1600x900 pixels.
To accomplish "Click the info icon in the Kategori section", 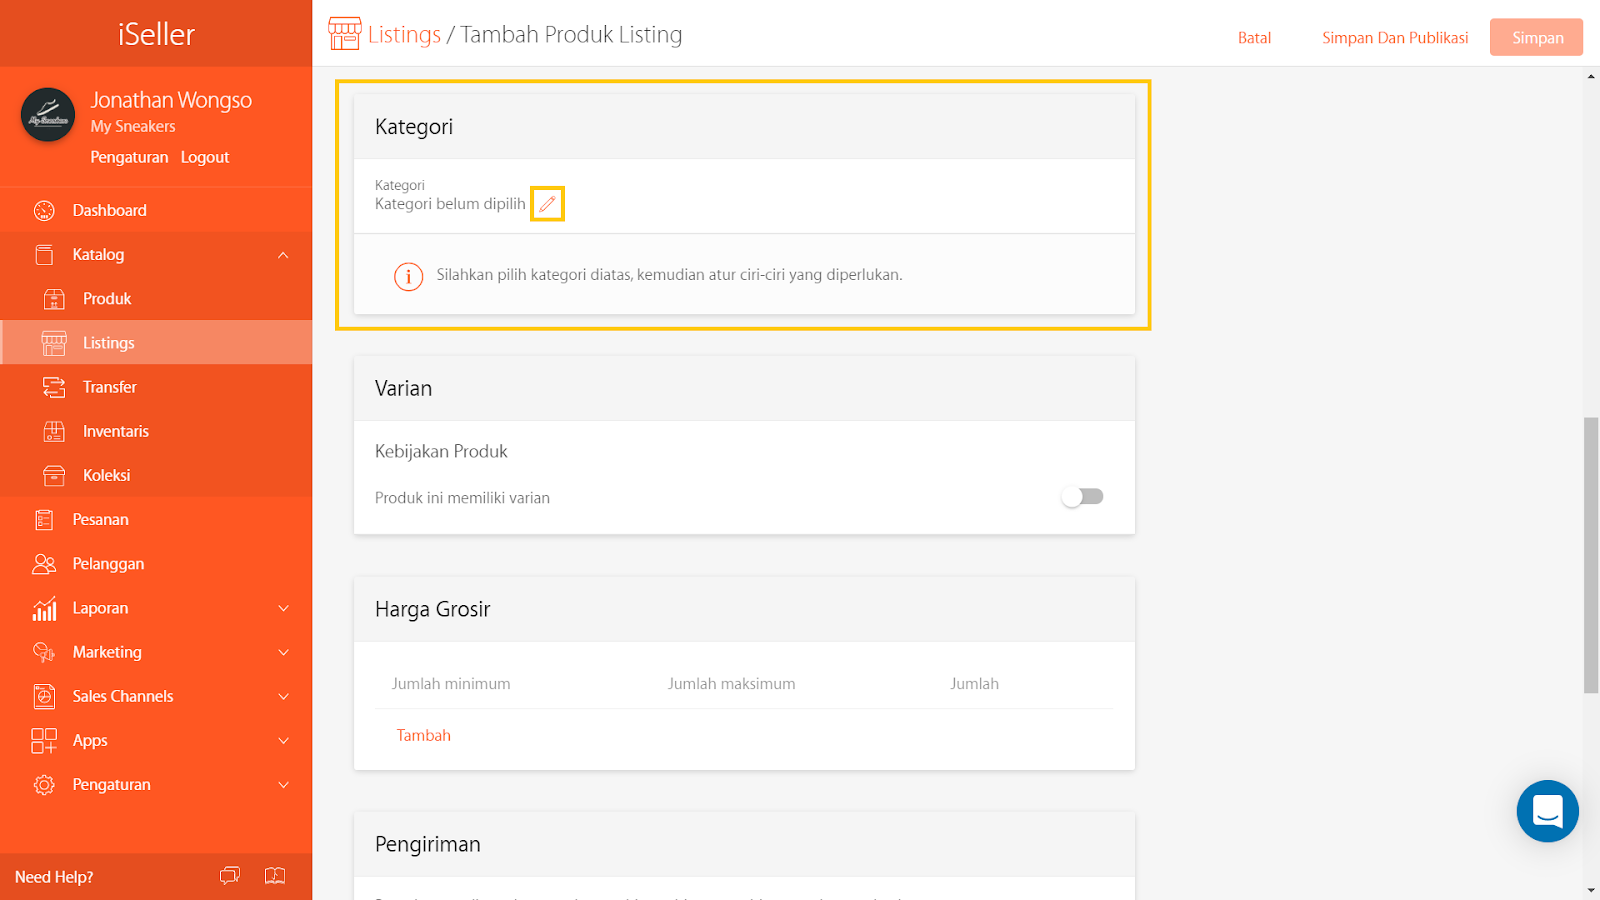I will tap(408, 276).
